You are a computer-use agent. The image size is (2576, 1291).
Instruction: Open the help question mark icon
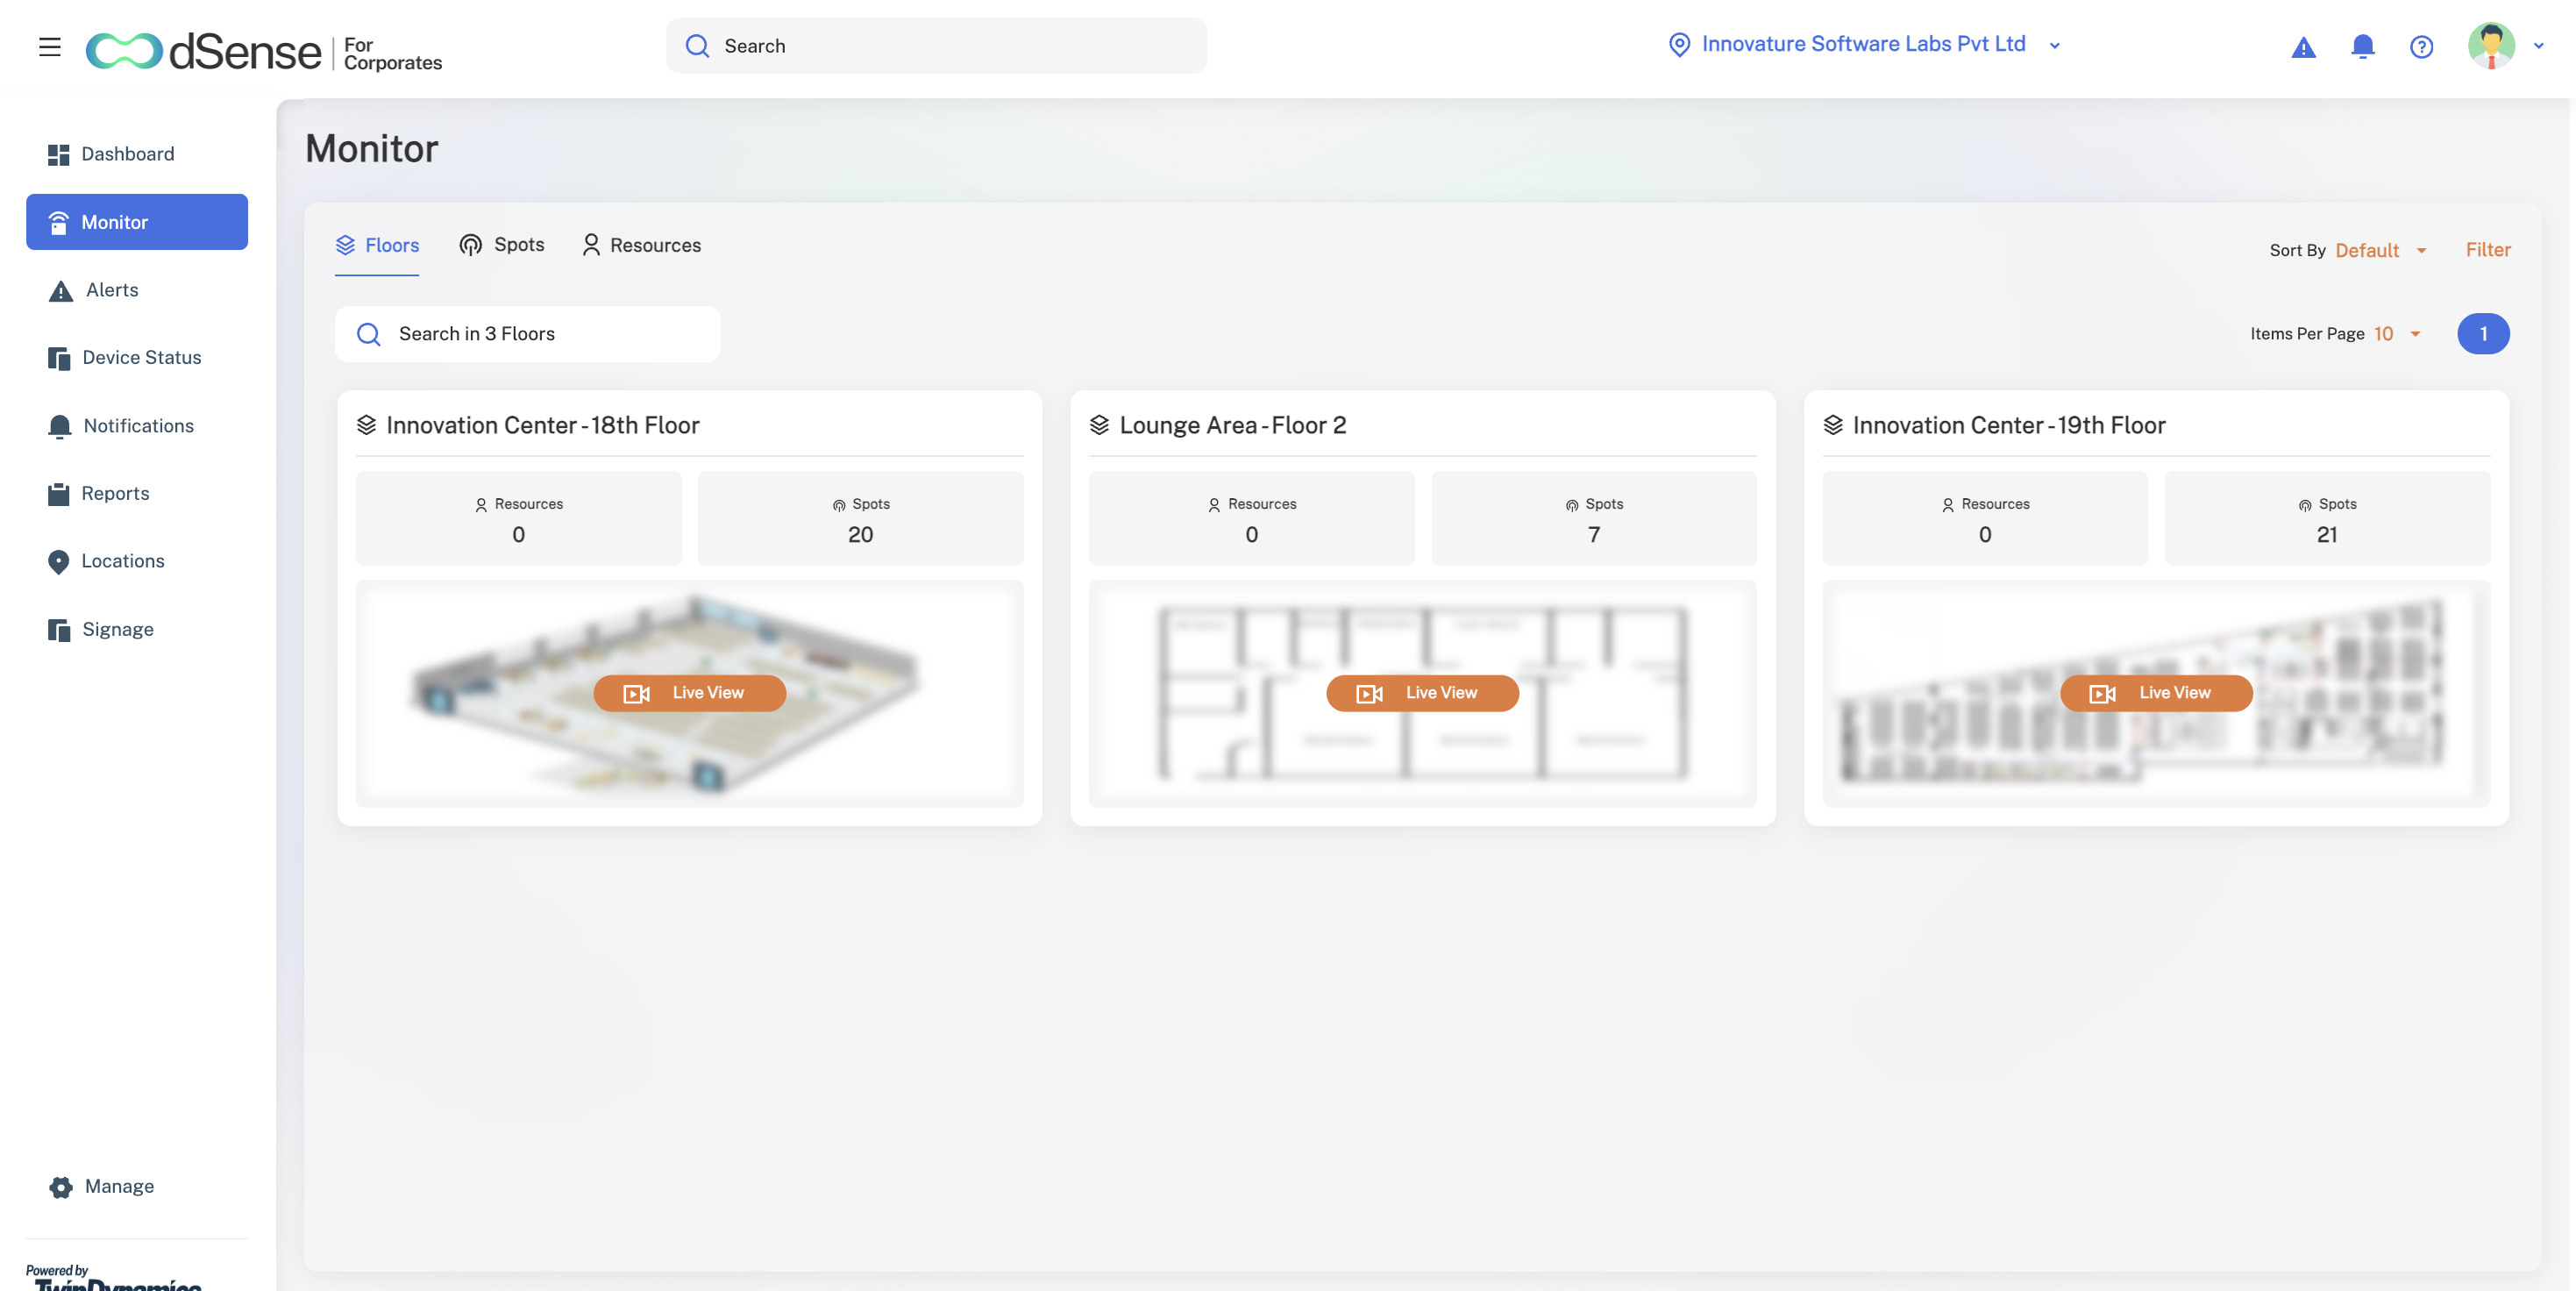point(2421,47)
